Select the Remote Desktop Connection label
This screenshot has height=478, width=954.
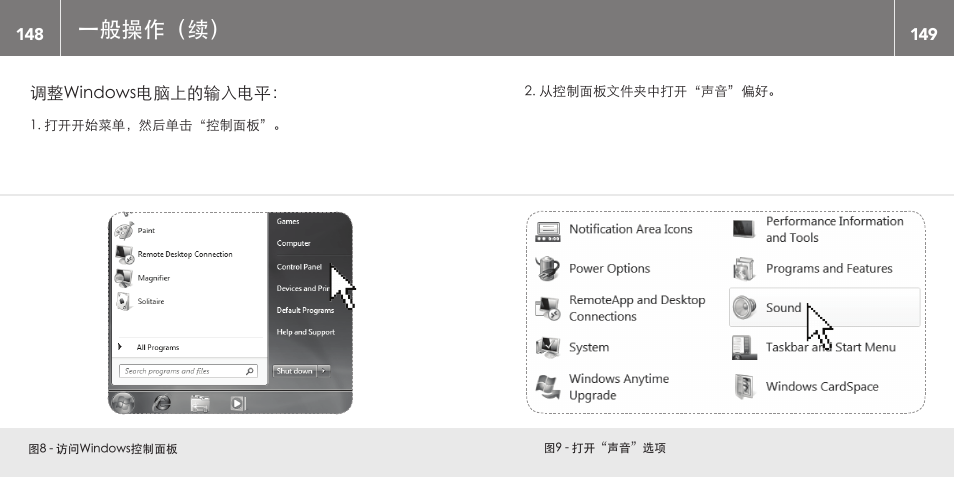(185, 254)
